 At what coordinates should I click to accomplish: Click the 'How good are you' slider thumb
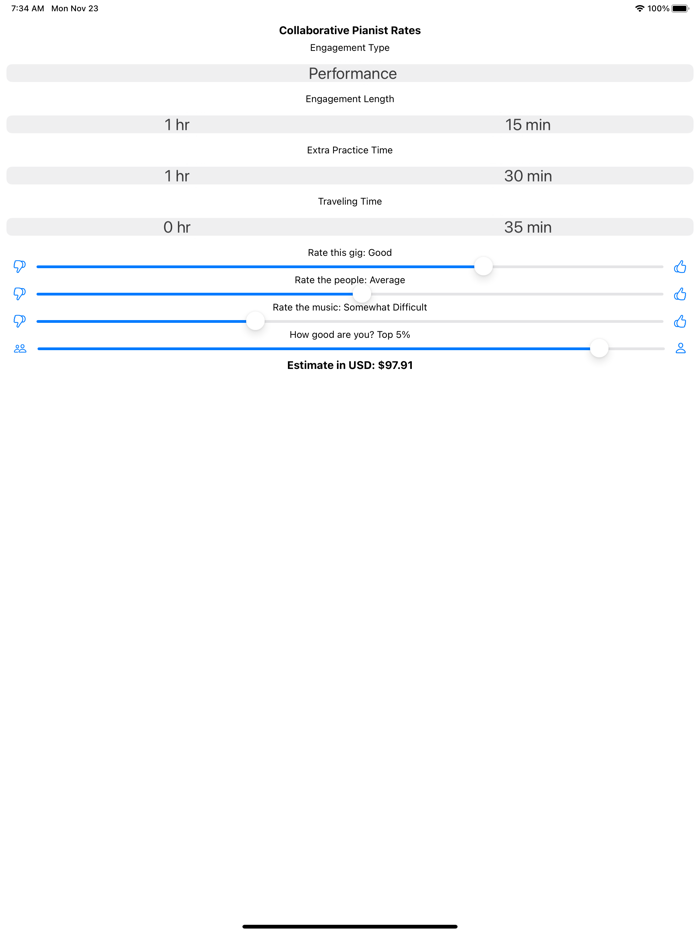click(599, 349)
